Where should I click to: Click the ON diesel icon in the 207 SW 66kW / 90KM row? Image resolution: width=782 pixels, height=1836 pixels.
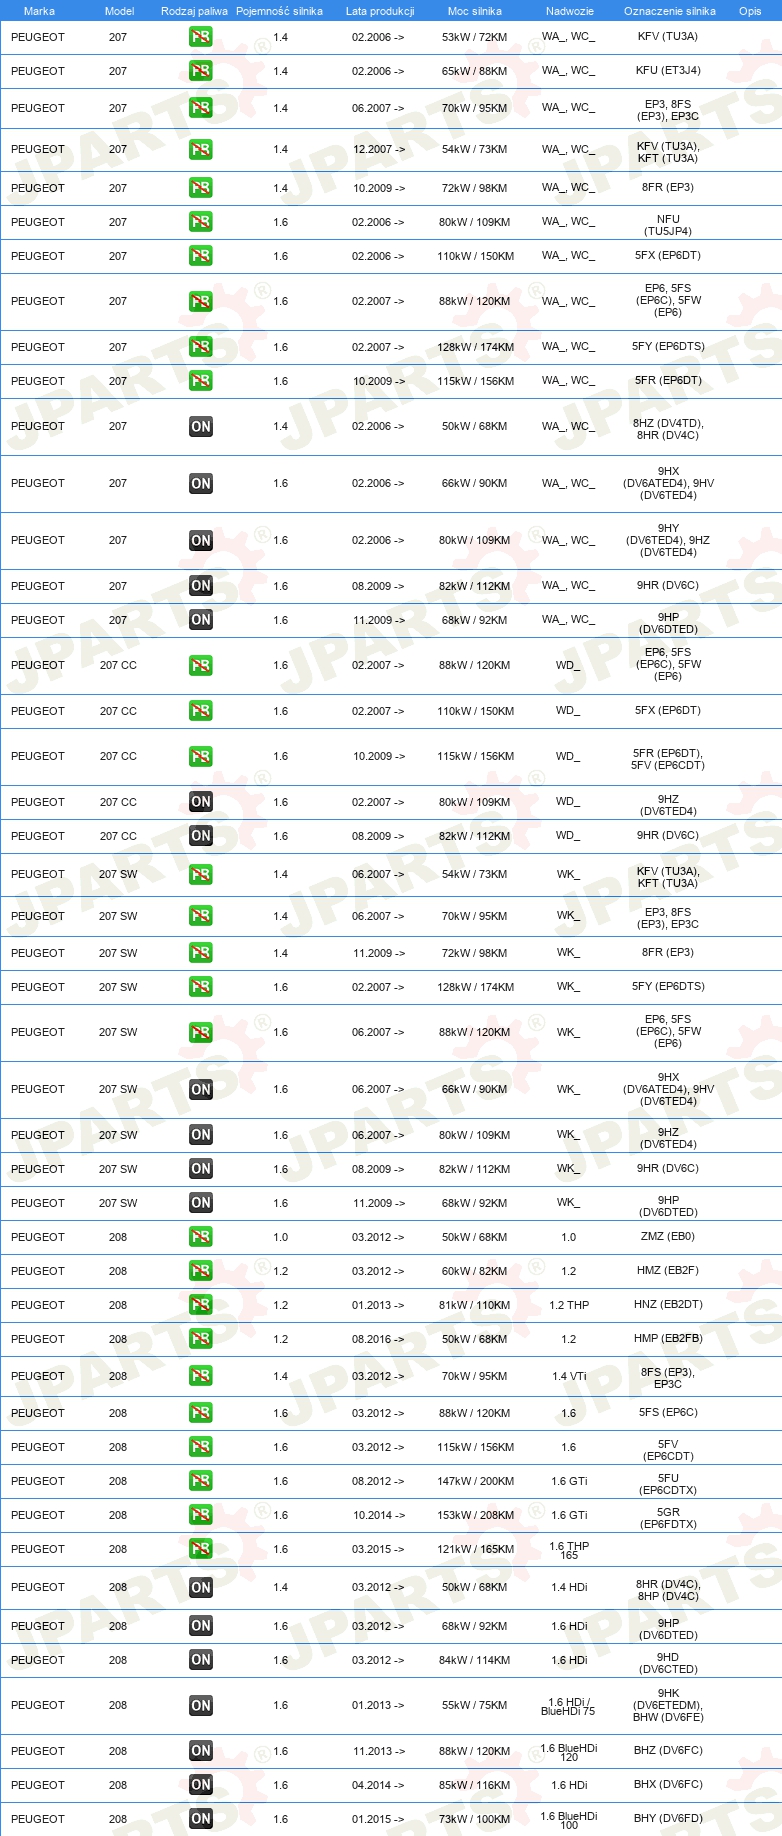201,1090
